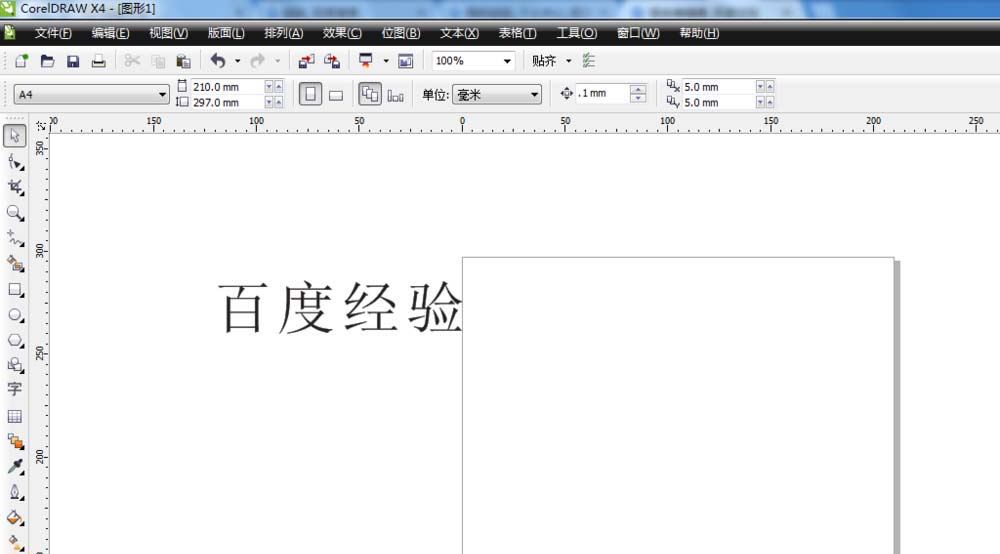Viewport: 1000px width, 554px height.
Task: Set page to landscape orientation
Action: tap(336, 95)
